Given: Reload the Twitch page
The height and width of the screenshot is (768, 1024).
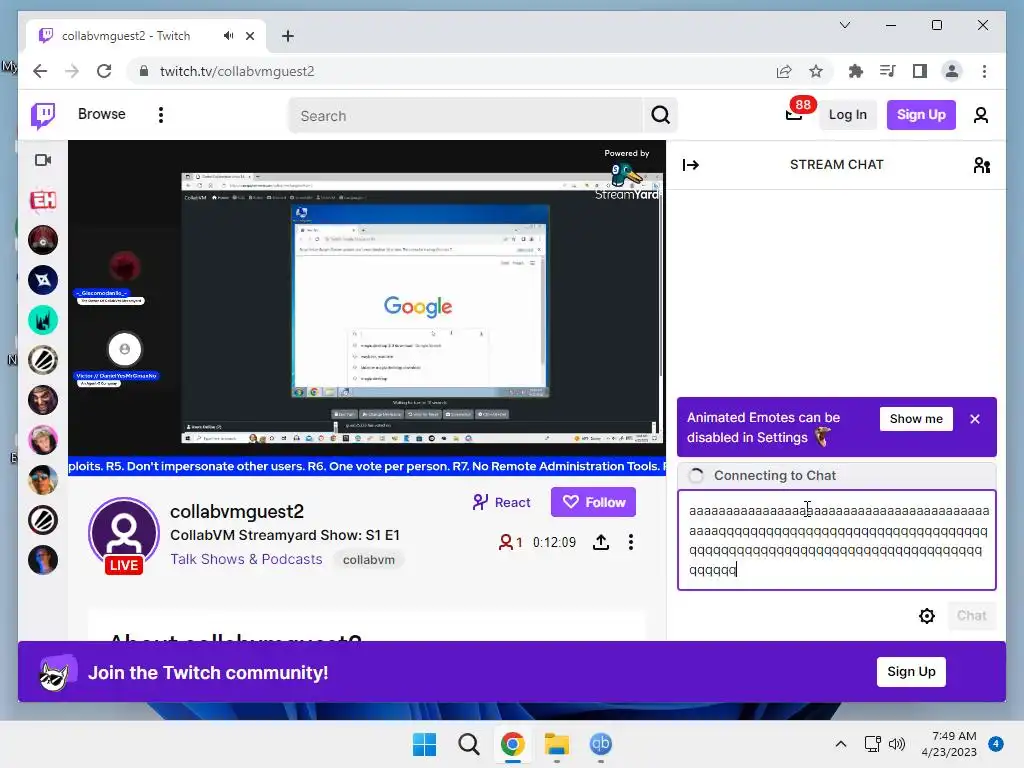Looking at the screenshot, I should pyautogui.click(x=104, y=71).
